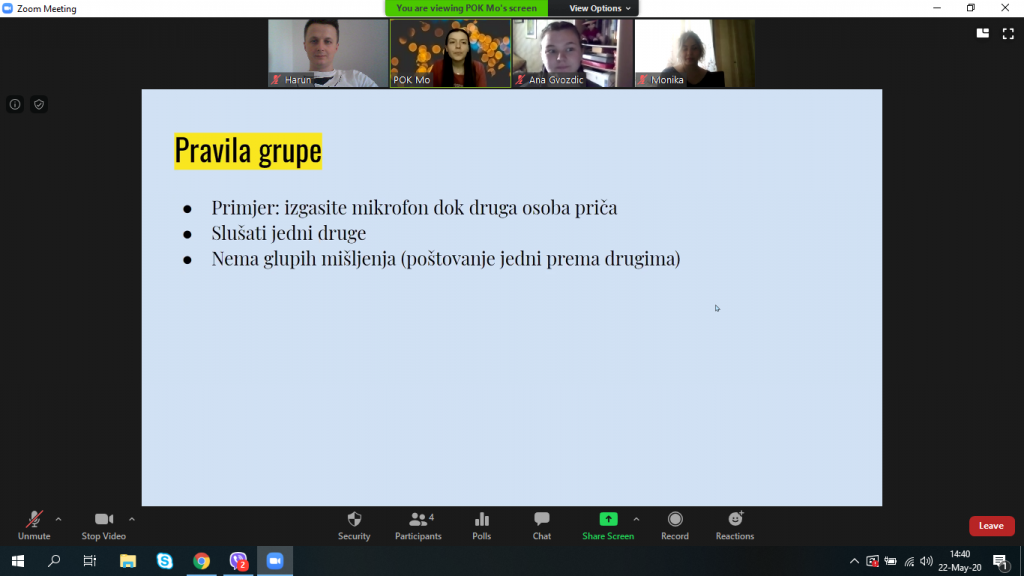The height and width of the screenshot is (576, 1024).
Task: Toggle Stop Video camera button
Action: pos(103,520)
